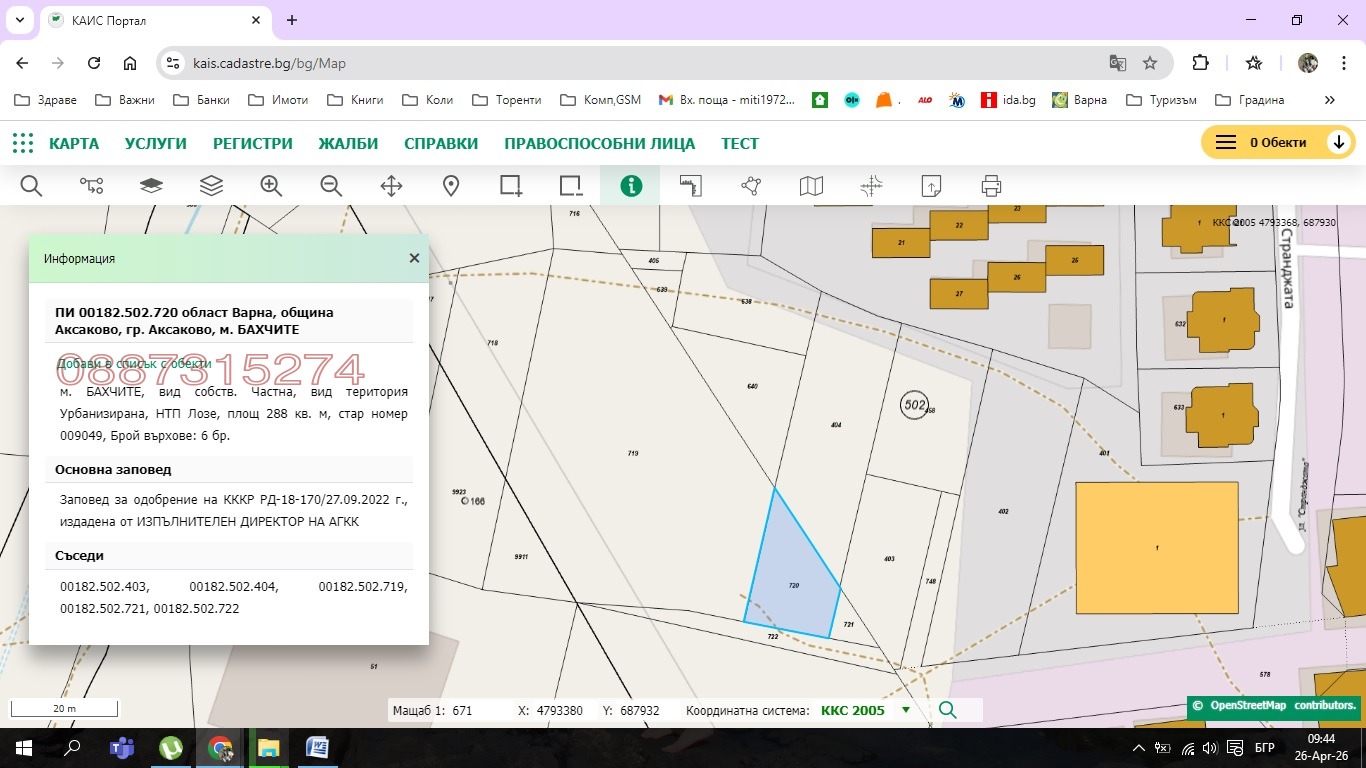1366x768 pixels.
Task: Click the search magnifier tool in map toolbar
Action: point(31,186)
